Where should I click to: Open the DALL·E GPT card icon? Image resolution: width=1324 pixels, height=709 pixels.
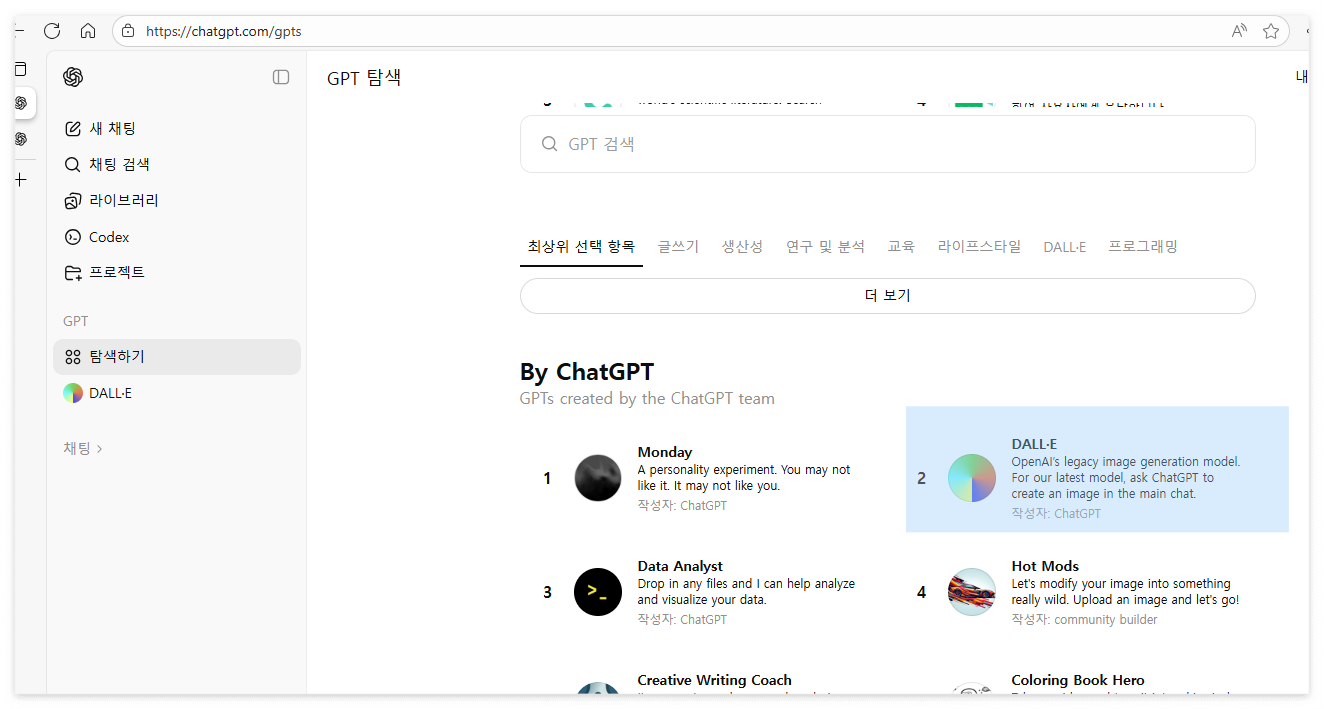[x=972, y=478]
